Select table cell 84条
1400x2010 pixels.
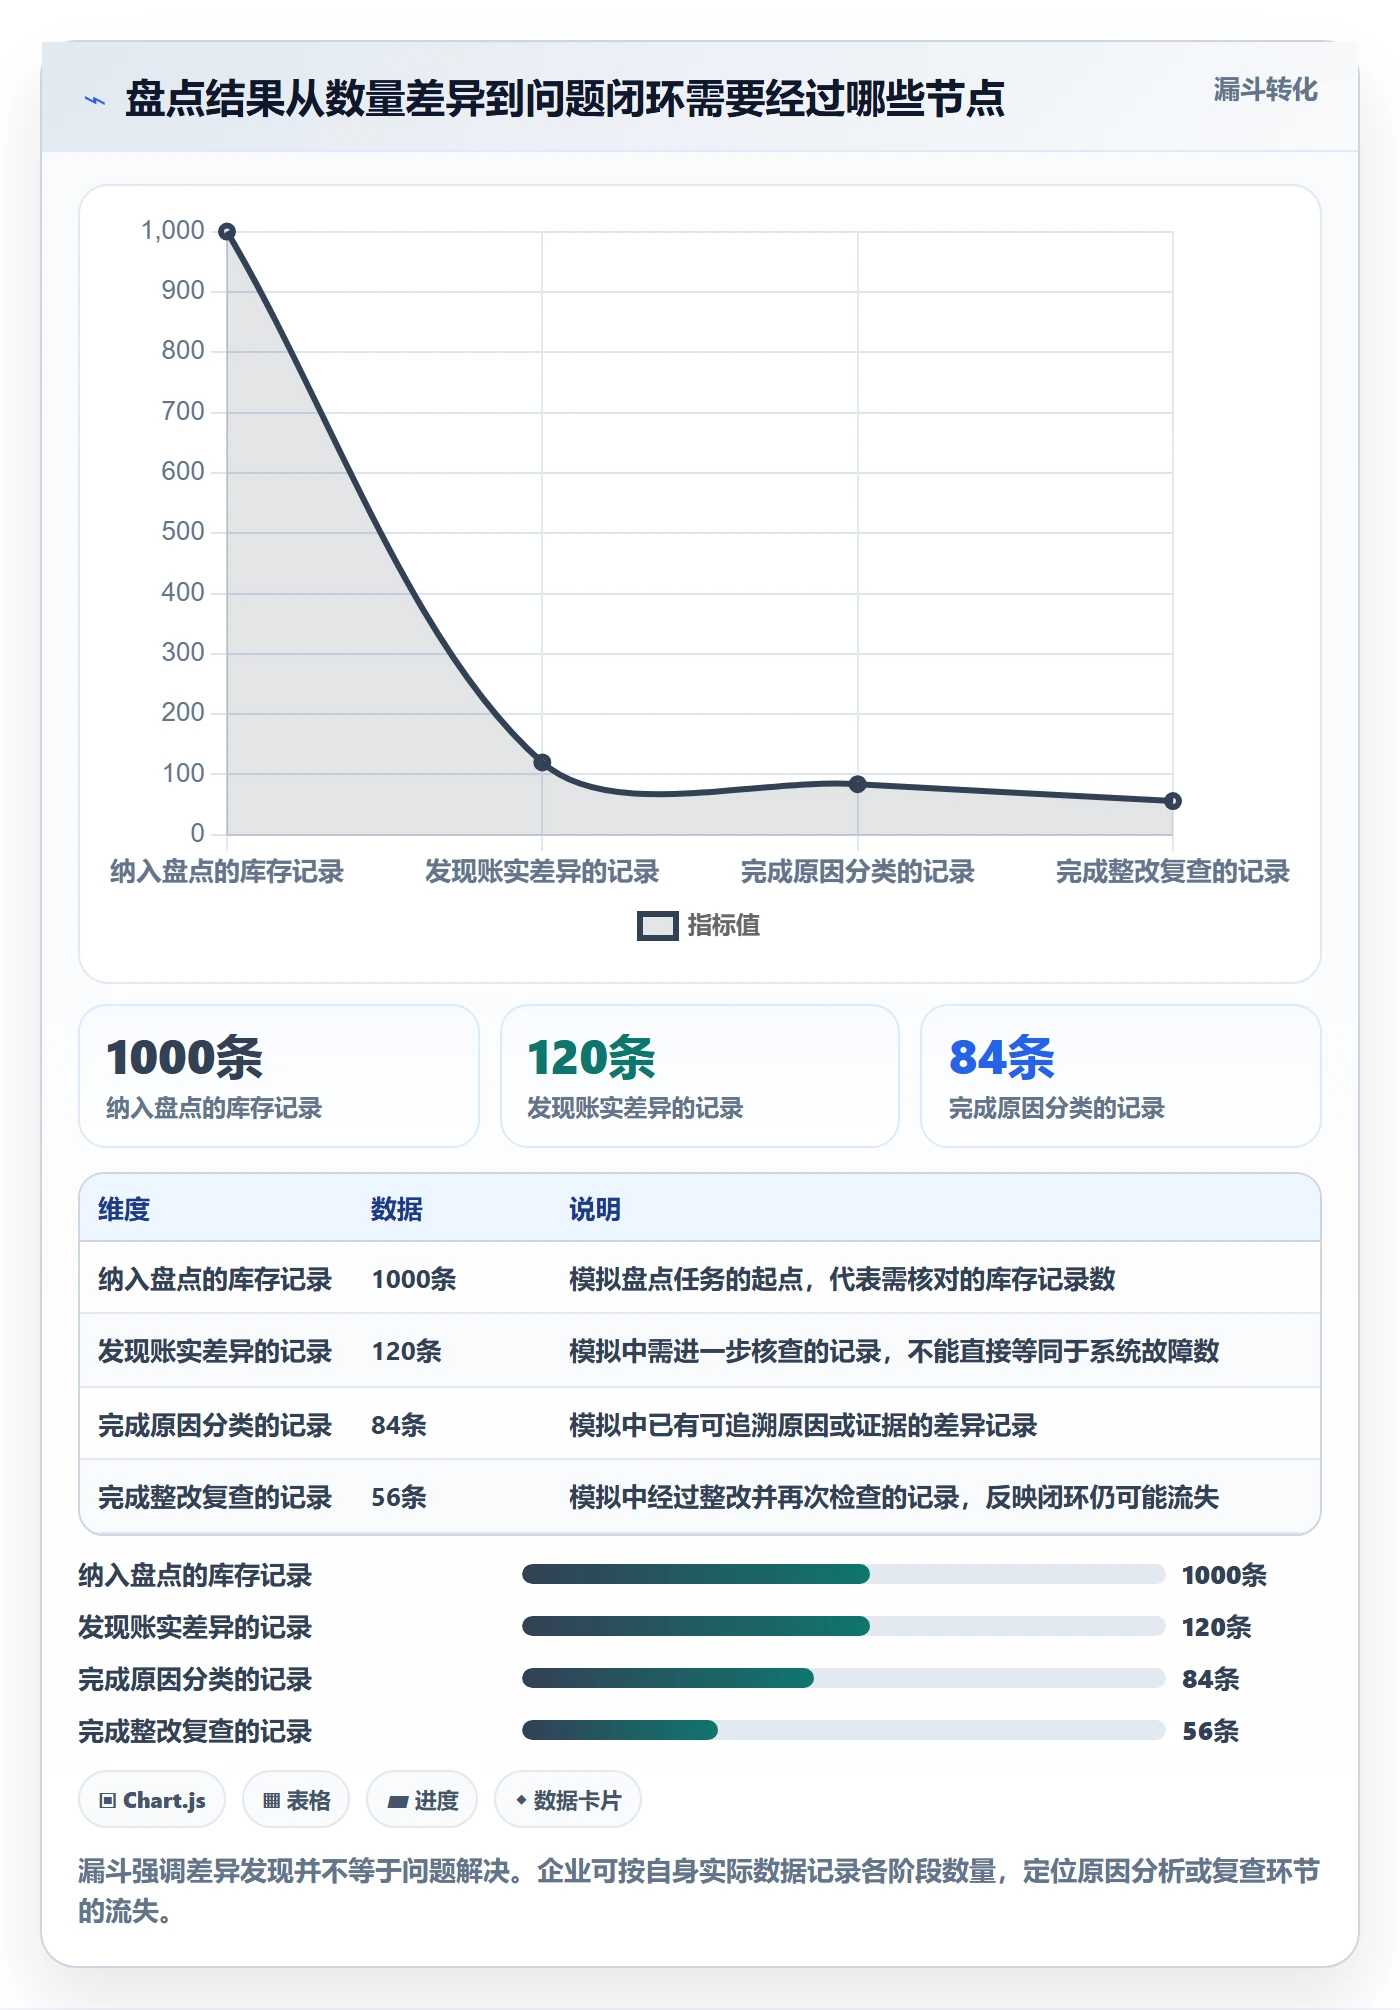click(399, 1425)
